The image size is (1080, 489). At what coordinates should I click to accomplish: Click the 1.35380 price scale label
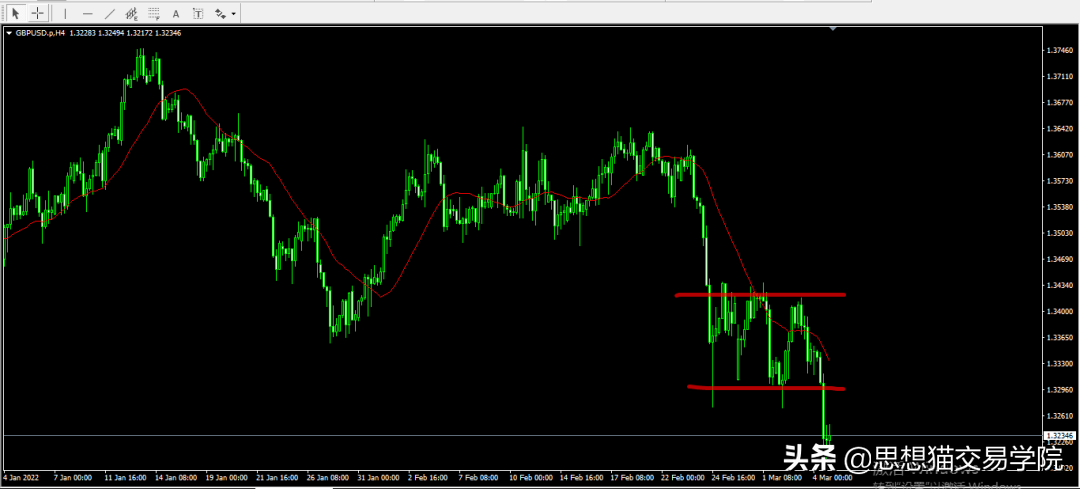point(1059,207)
